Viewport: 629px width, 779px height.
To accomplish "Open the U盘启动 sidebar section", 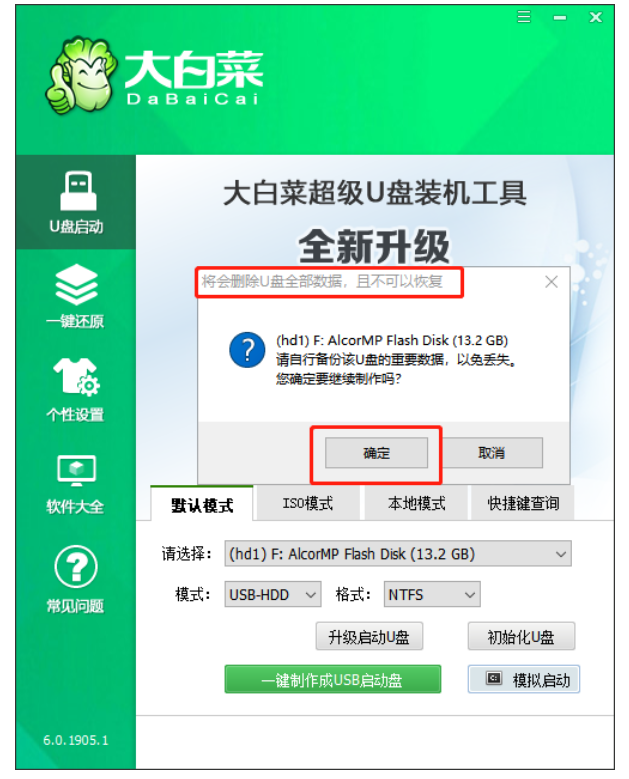I will [76, 202].
